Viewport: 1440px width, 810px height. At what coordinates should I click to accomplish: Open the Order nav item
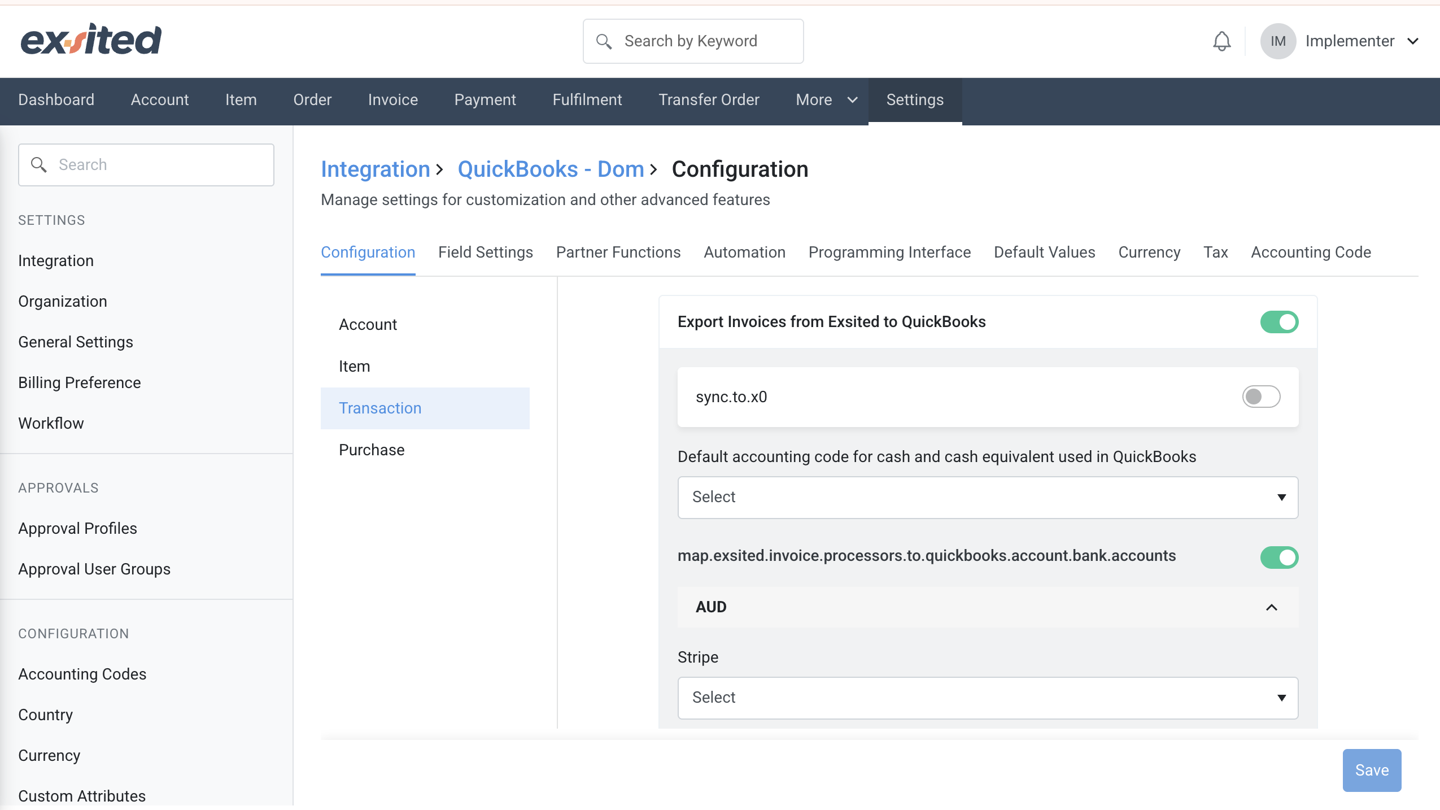312,100
